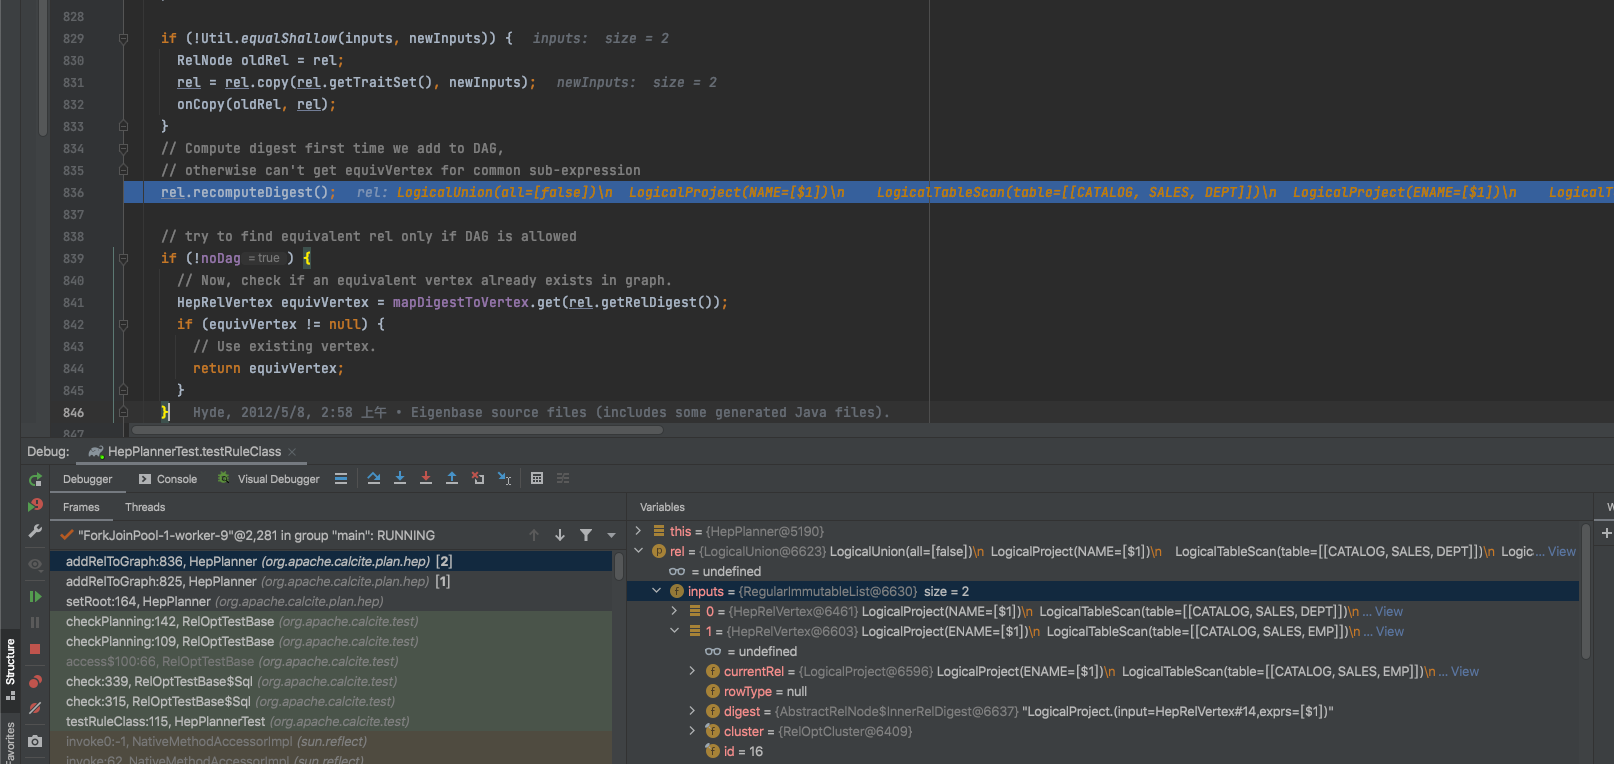
Task: Switch to the Console tab
Action: pos(168,479)
